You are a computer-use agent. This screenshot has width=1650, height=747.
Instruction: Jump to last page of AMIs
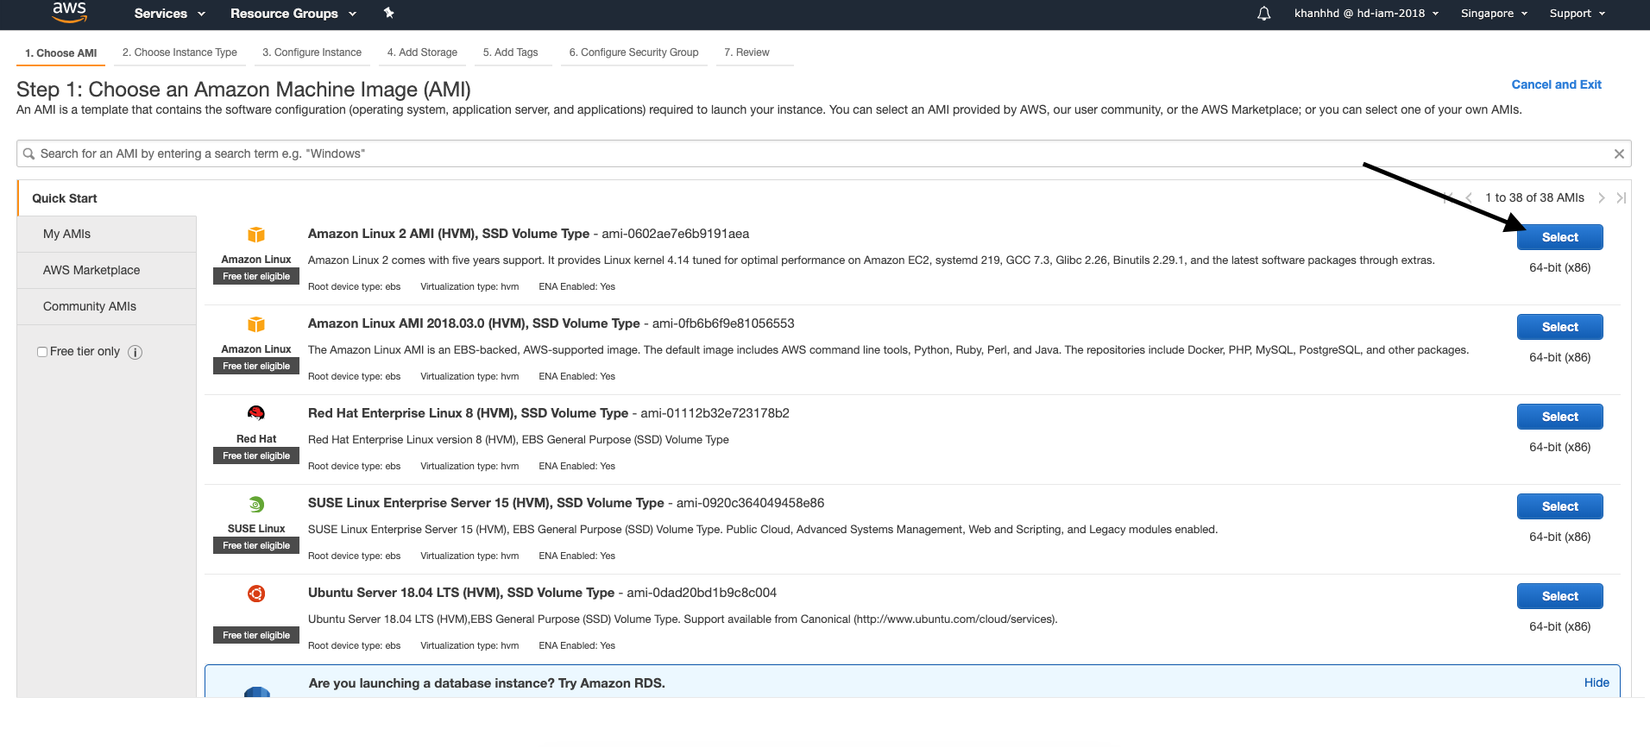pos(1621,198)
